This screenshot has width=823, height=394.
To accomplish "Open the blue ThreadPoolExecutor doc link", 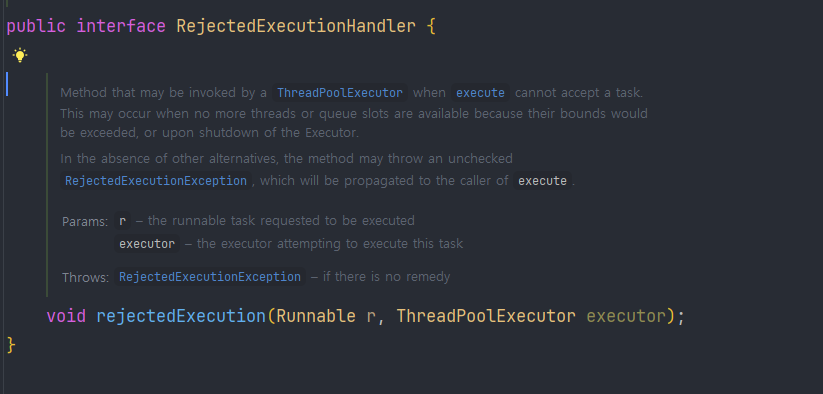I will point(340,93).
